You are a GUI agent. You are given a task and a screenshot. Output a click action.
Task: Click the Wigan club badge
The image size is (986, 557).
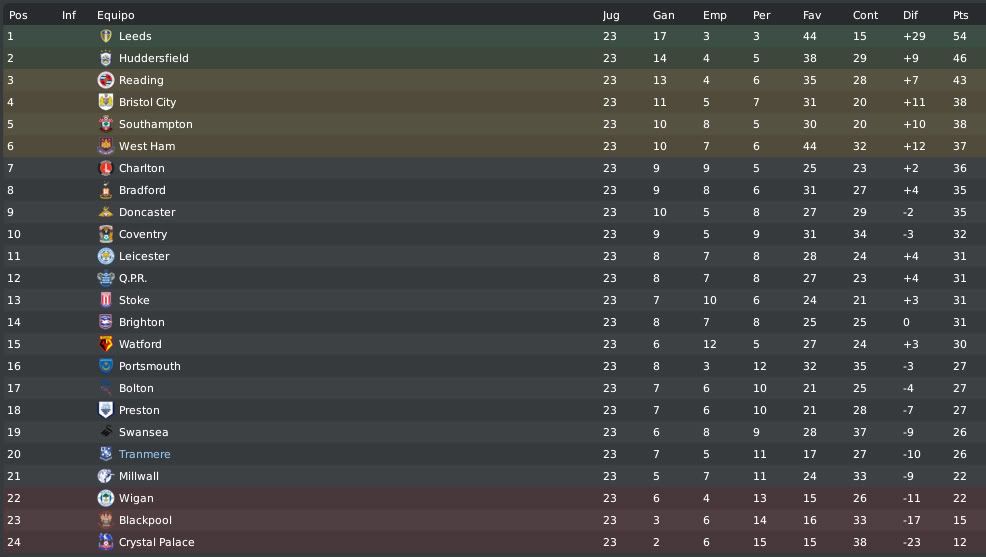tap(106, 499)
